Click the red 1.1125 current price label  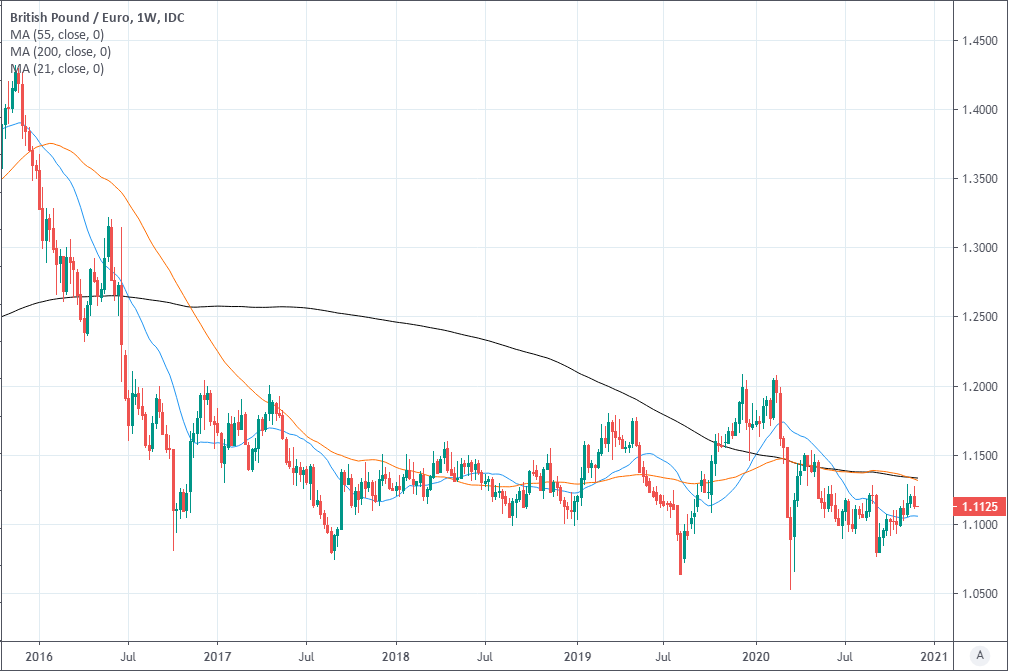coord(980,507)
